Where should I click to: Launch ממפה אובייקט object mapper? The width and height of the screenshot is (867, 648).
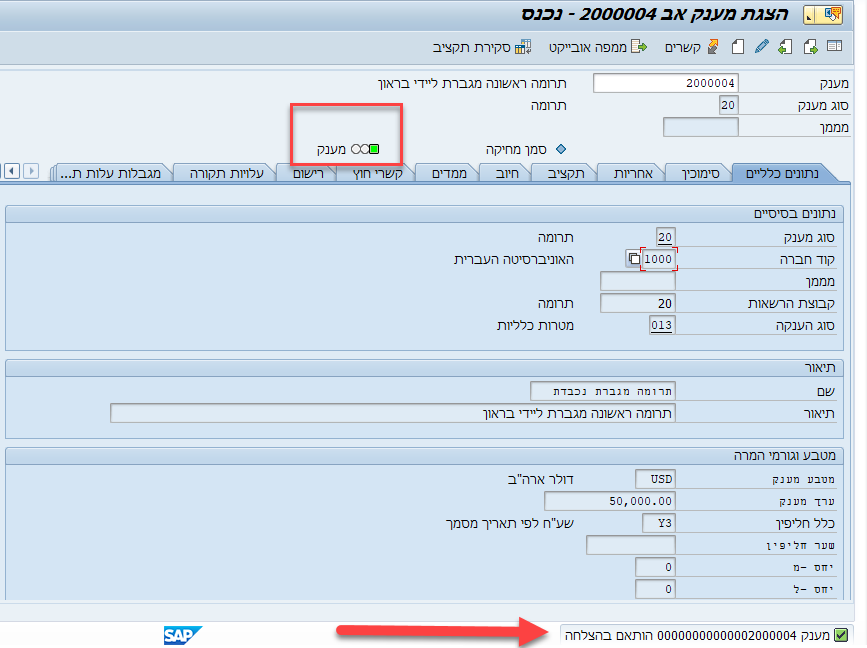598,47
